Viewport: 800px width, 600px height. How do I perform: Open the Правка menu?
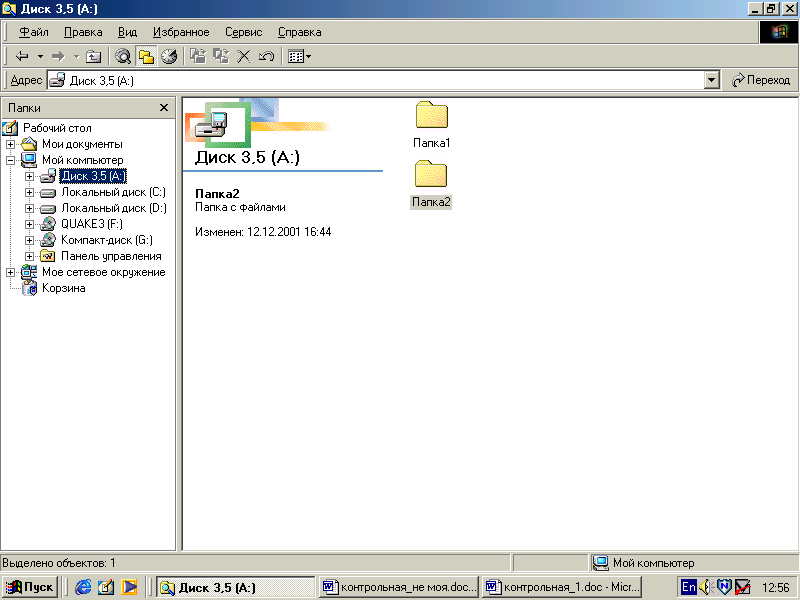click(x=83, y=32)
